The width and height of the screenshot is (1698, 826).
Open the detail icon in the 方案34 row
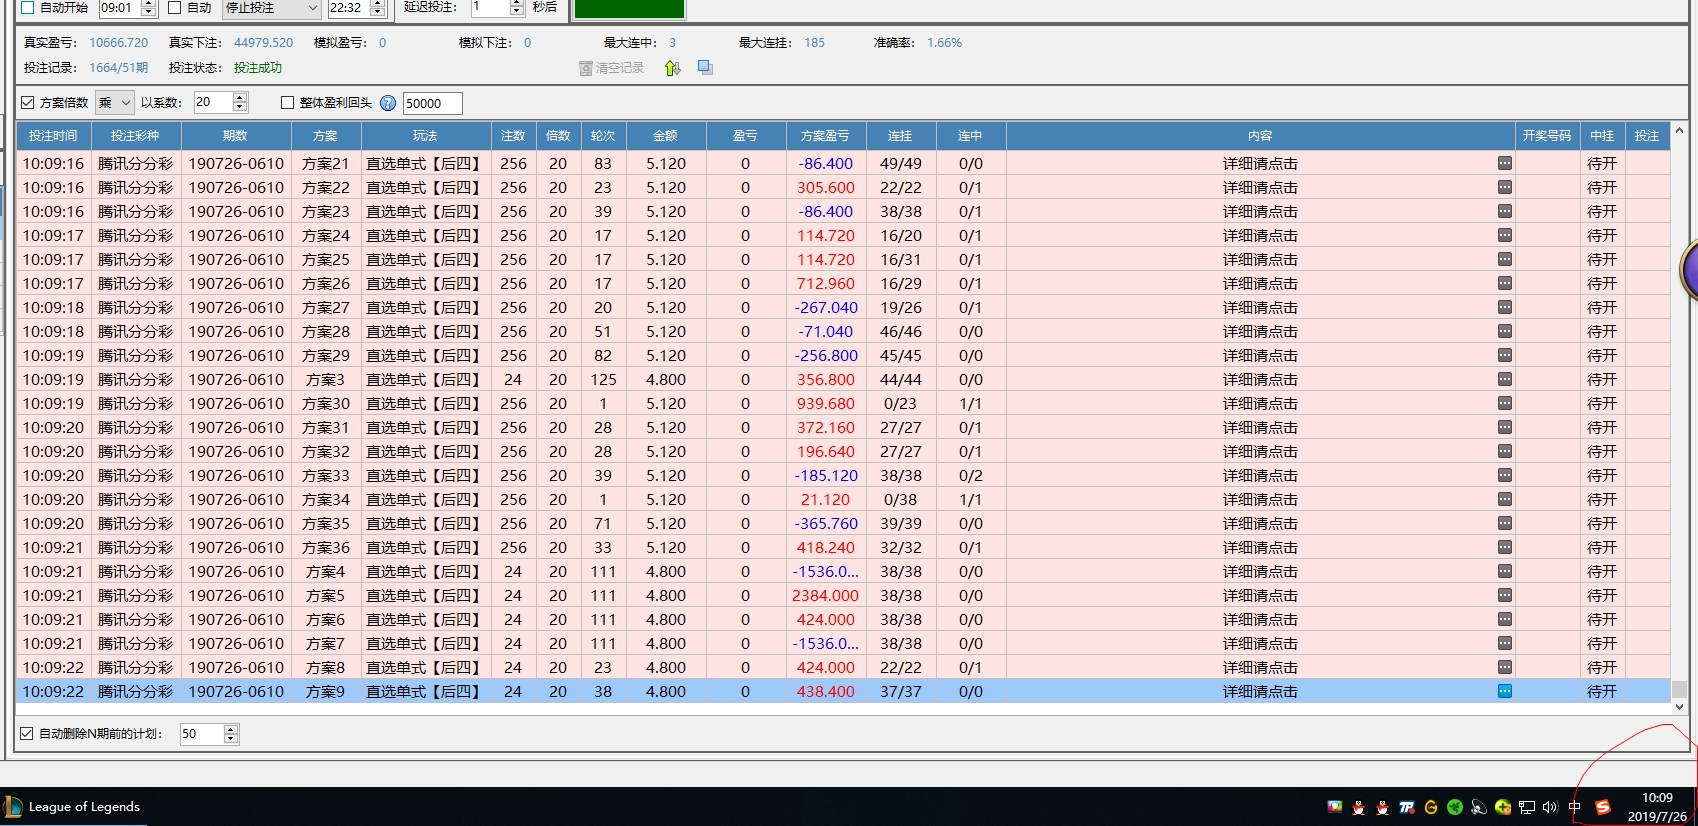(x=1504, y=499)
